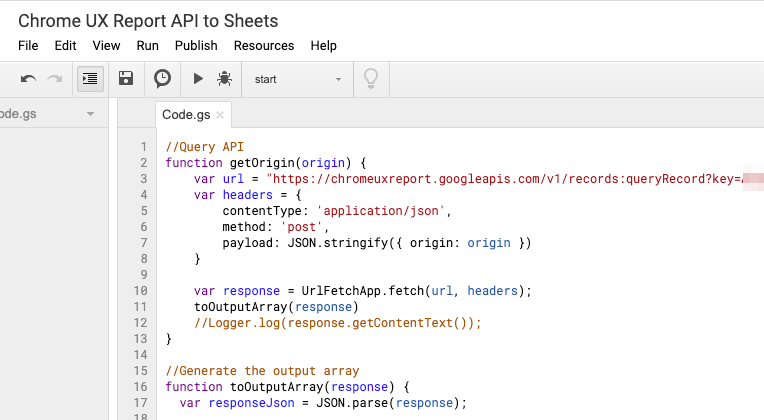Open the start function dropdown
The height and width of the screenshot is (420, 764).
tap(297, 79)
